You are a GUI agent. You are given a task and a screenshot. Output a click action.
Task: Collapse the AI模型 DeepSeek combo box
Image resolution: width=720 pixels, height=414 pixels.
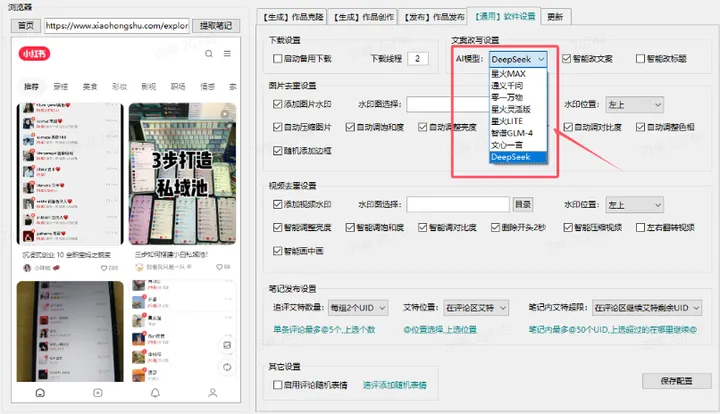pyautogui.click(x=518, y=59)
